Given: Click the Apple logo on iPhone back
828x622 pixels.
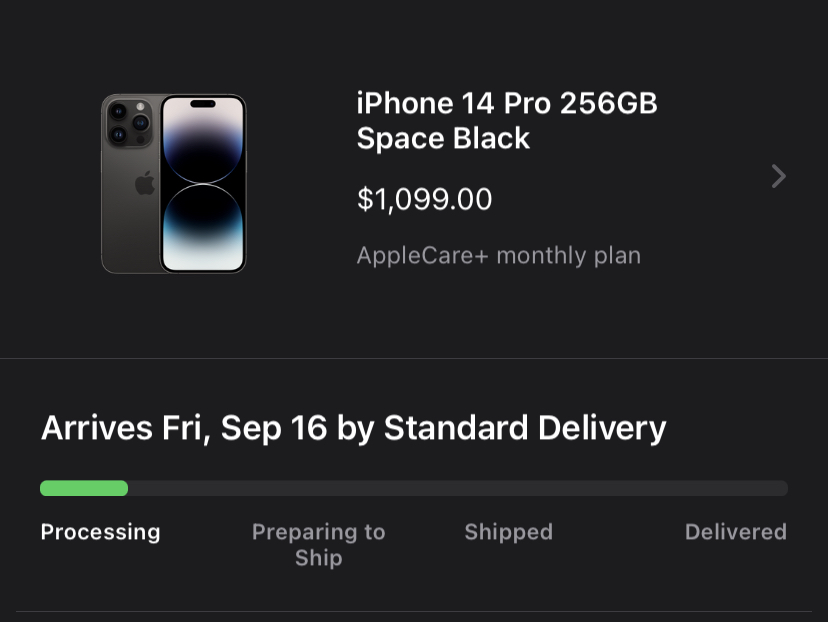Looking at the screenshot, I should point(145,184).
